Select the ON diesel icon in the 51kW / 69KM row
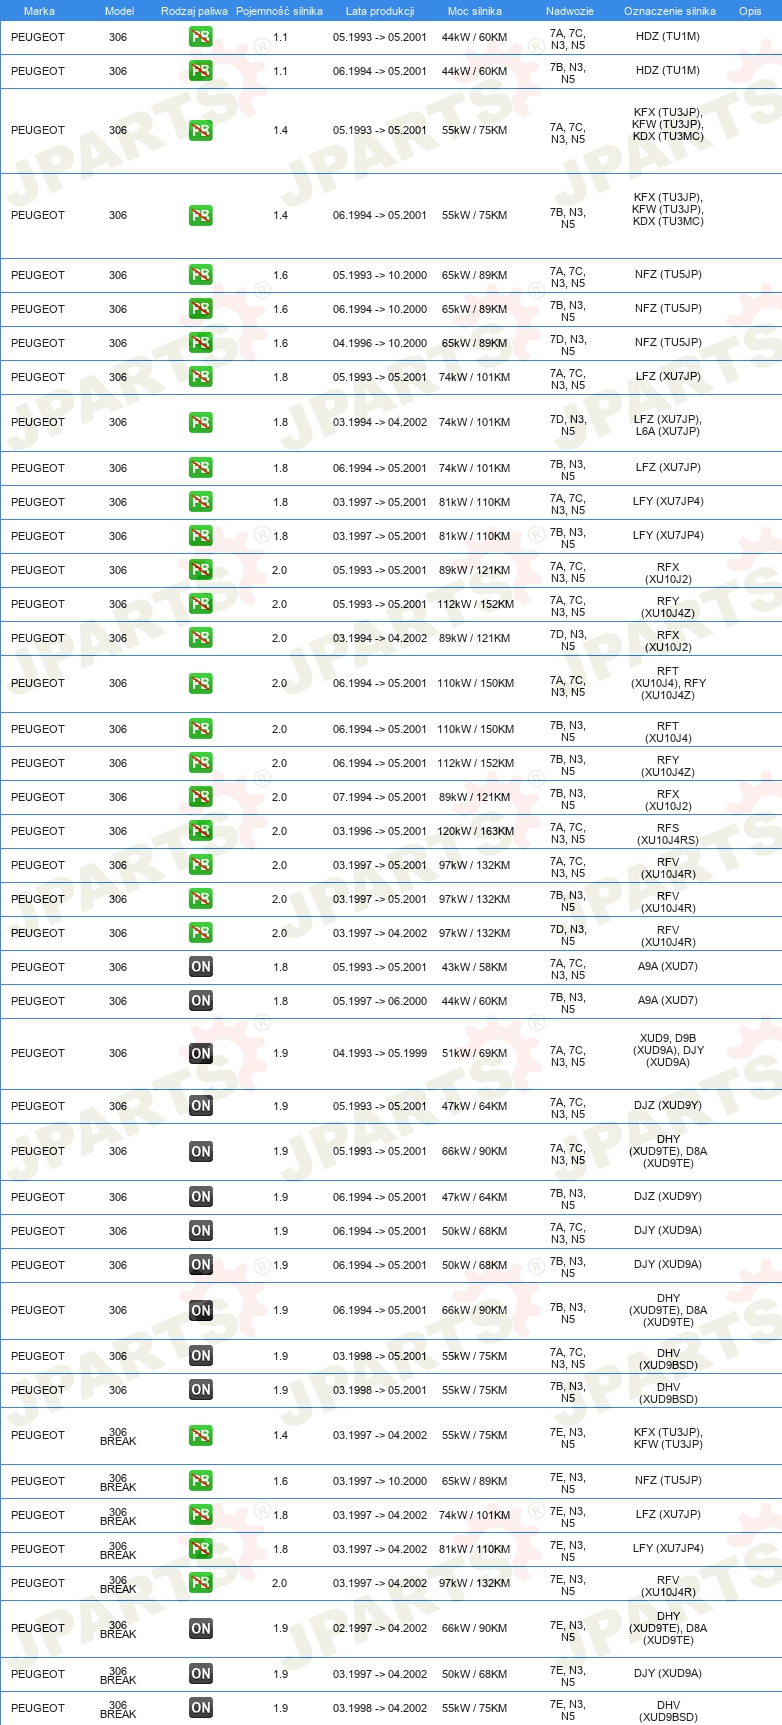Screen dimensions: 782x1725 pyautogui.click(x=201, y=1053)
